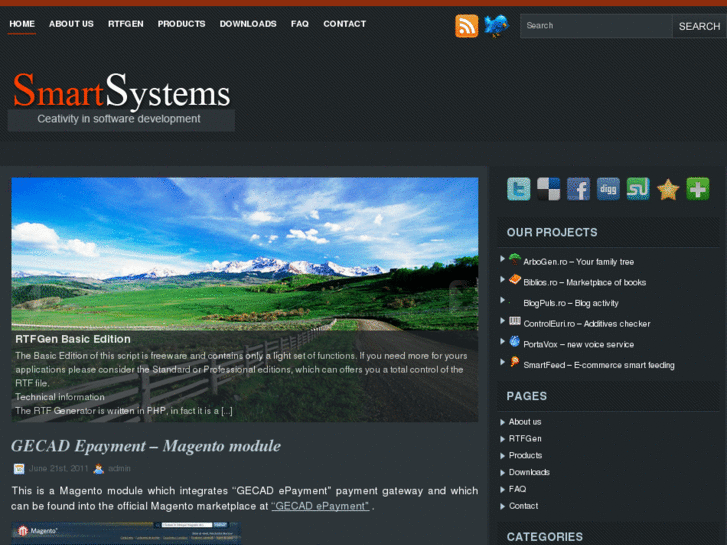Click the PortaVox globe icon
The width and height of the screenshot is (727, 545).
pyautogui.click(x=515, y=341)
